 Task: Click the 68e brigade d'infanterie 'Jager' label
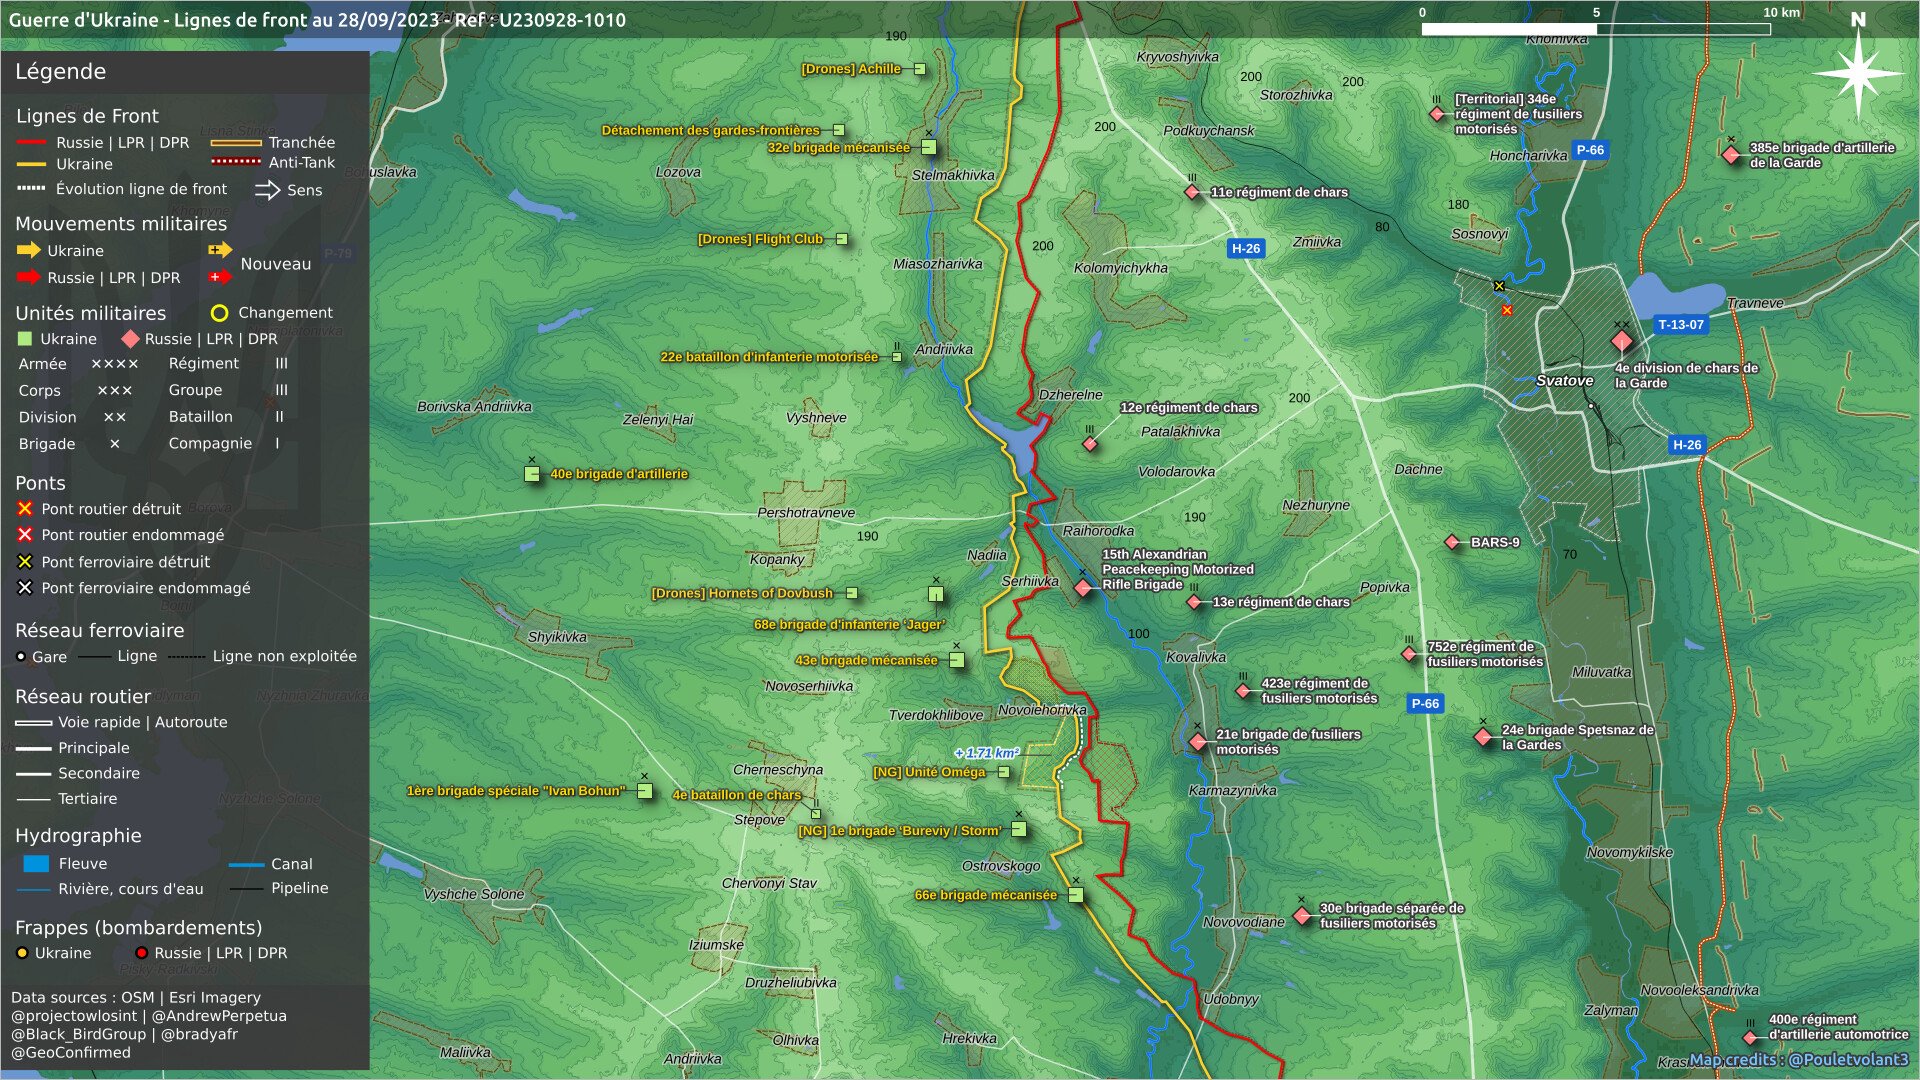point(849,625)
